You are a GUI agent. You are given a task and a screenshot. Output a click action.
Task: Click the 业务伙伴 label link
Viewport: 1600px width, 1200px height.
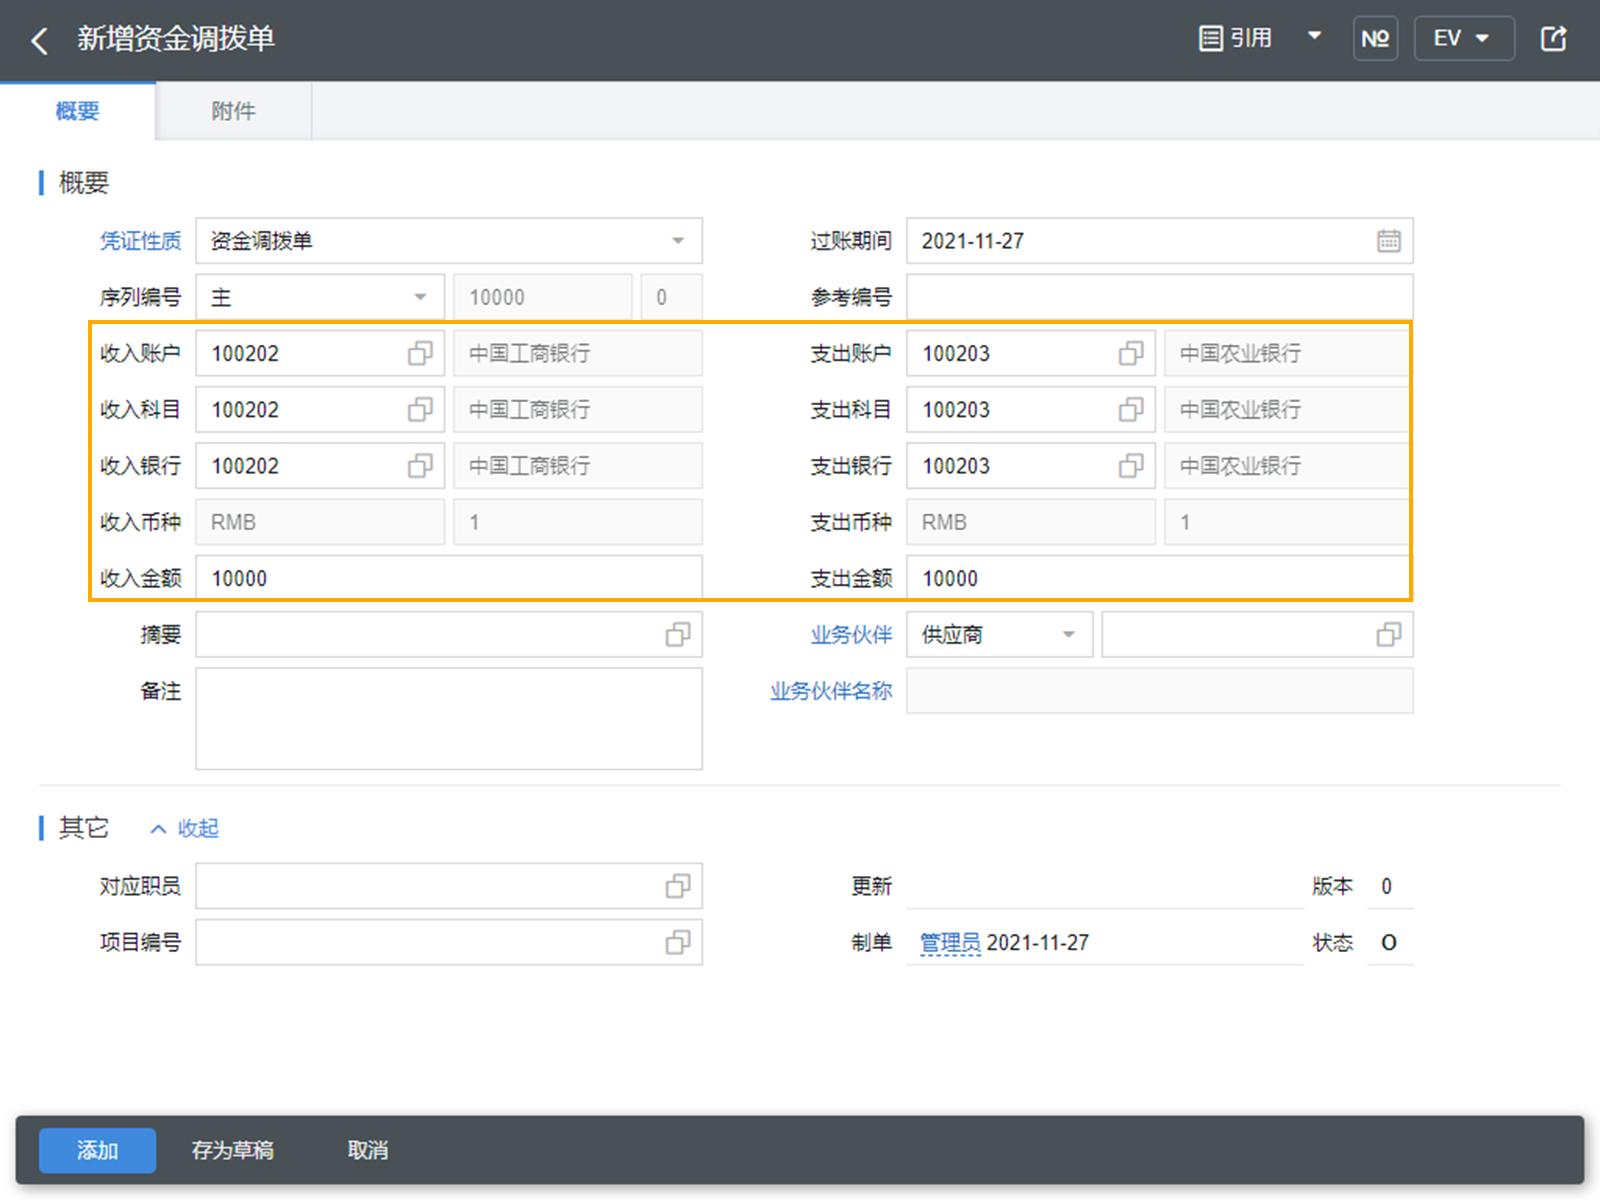pyautogui.click(x=851, y=634)
